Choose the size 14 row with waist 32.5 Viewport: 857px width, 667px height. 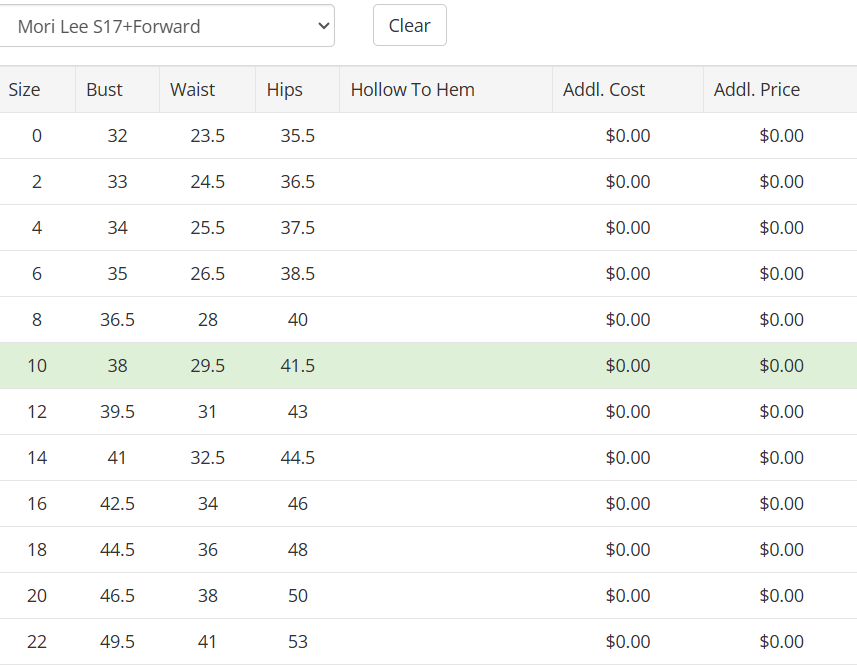point(428,457)
